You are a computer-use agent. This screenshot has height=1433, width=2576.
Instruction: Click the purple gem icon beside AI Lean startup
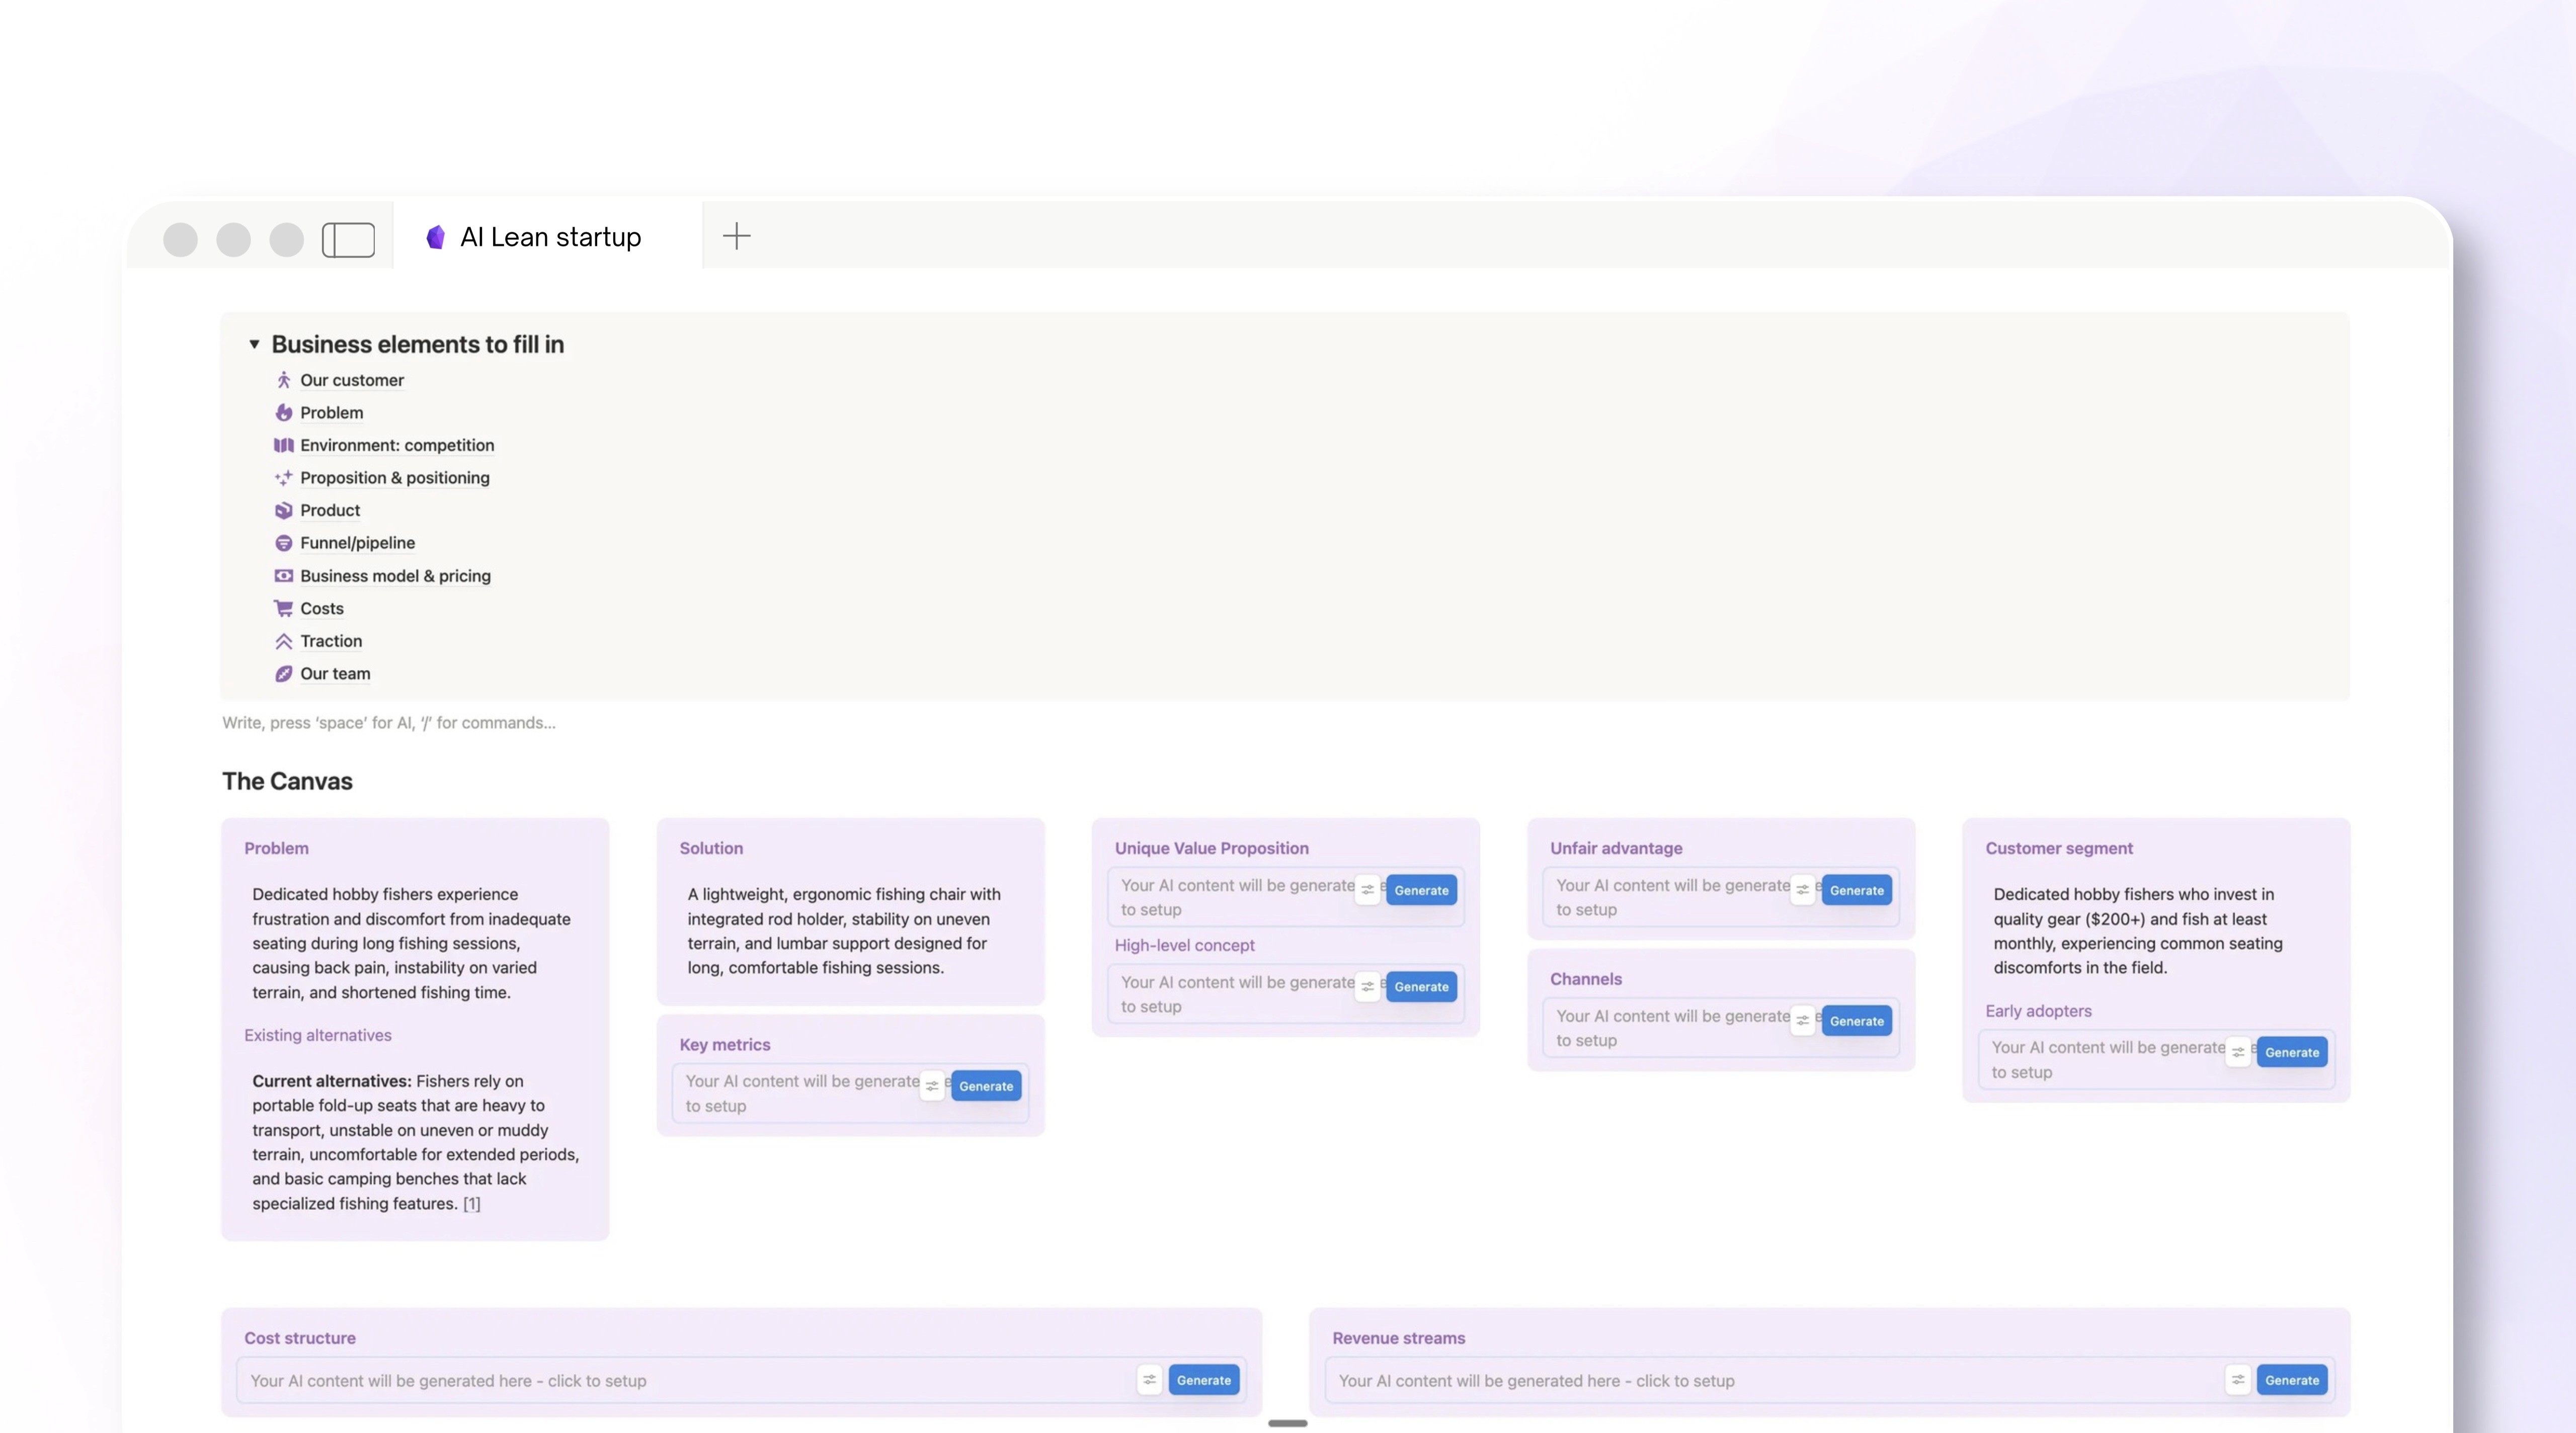(x=435, y=236)
